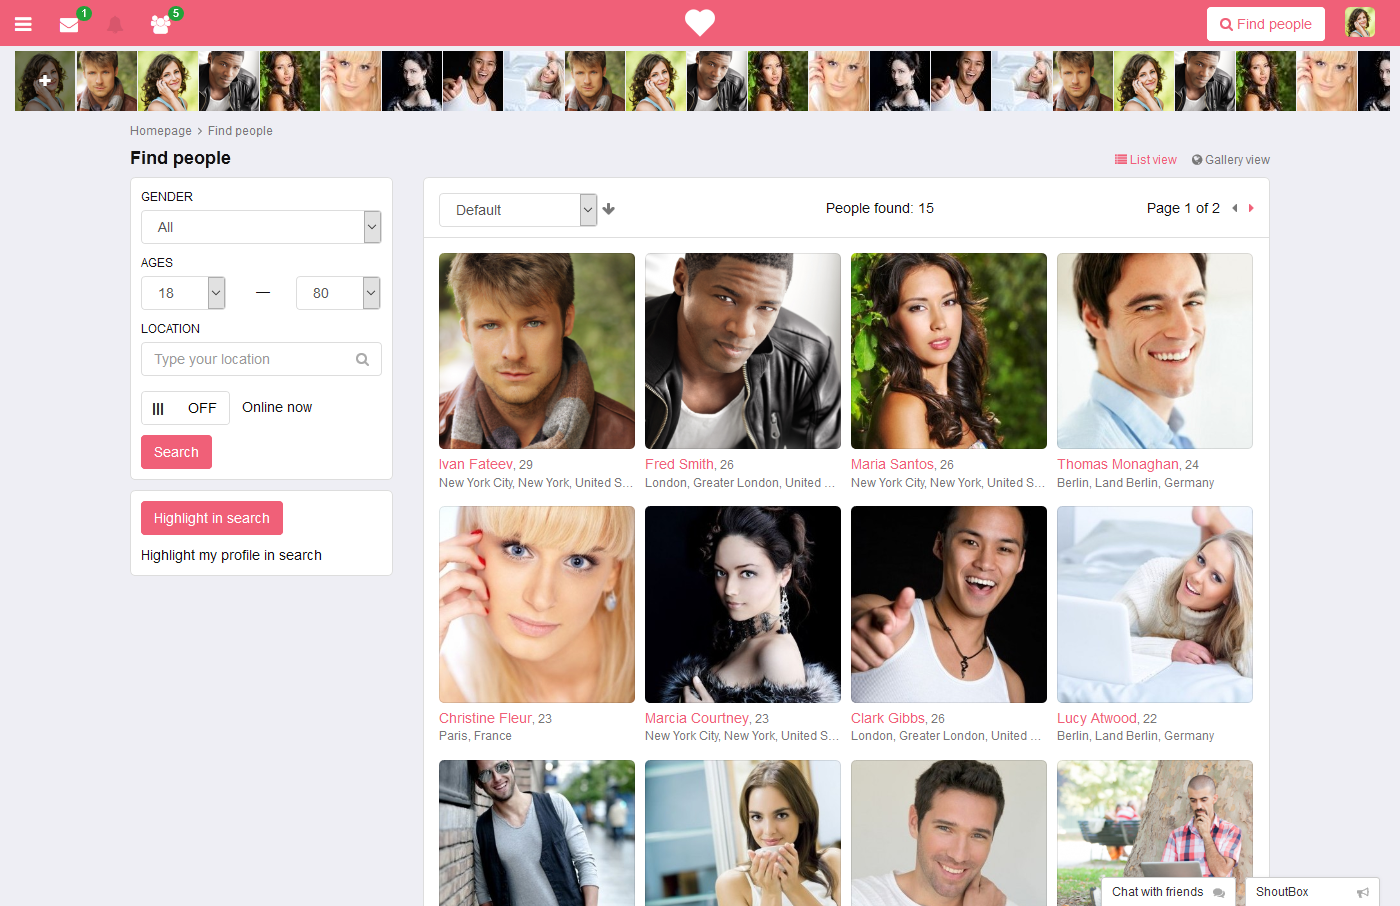This screenshot has width=1400, height=906.
Task: Click the Search button
Action: click(176, 452)
